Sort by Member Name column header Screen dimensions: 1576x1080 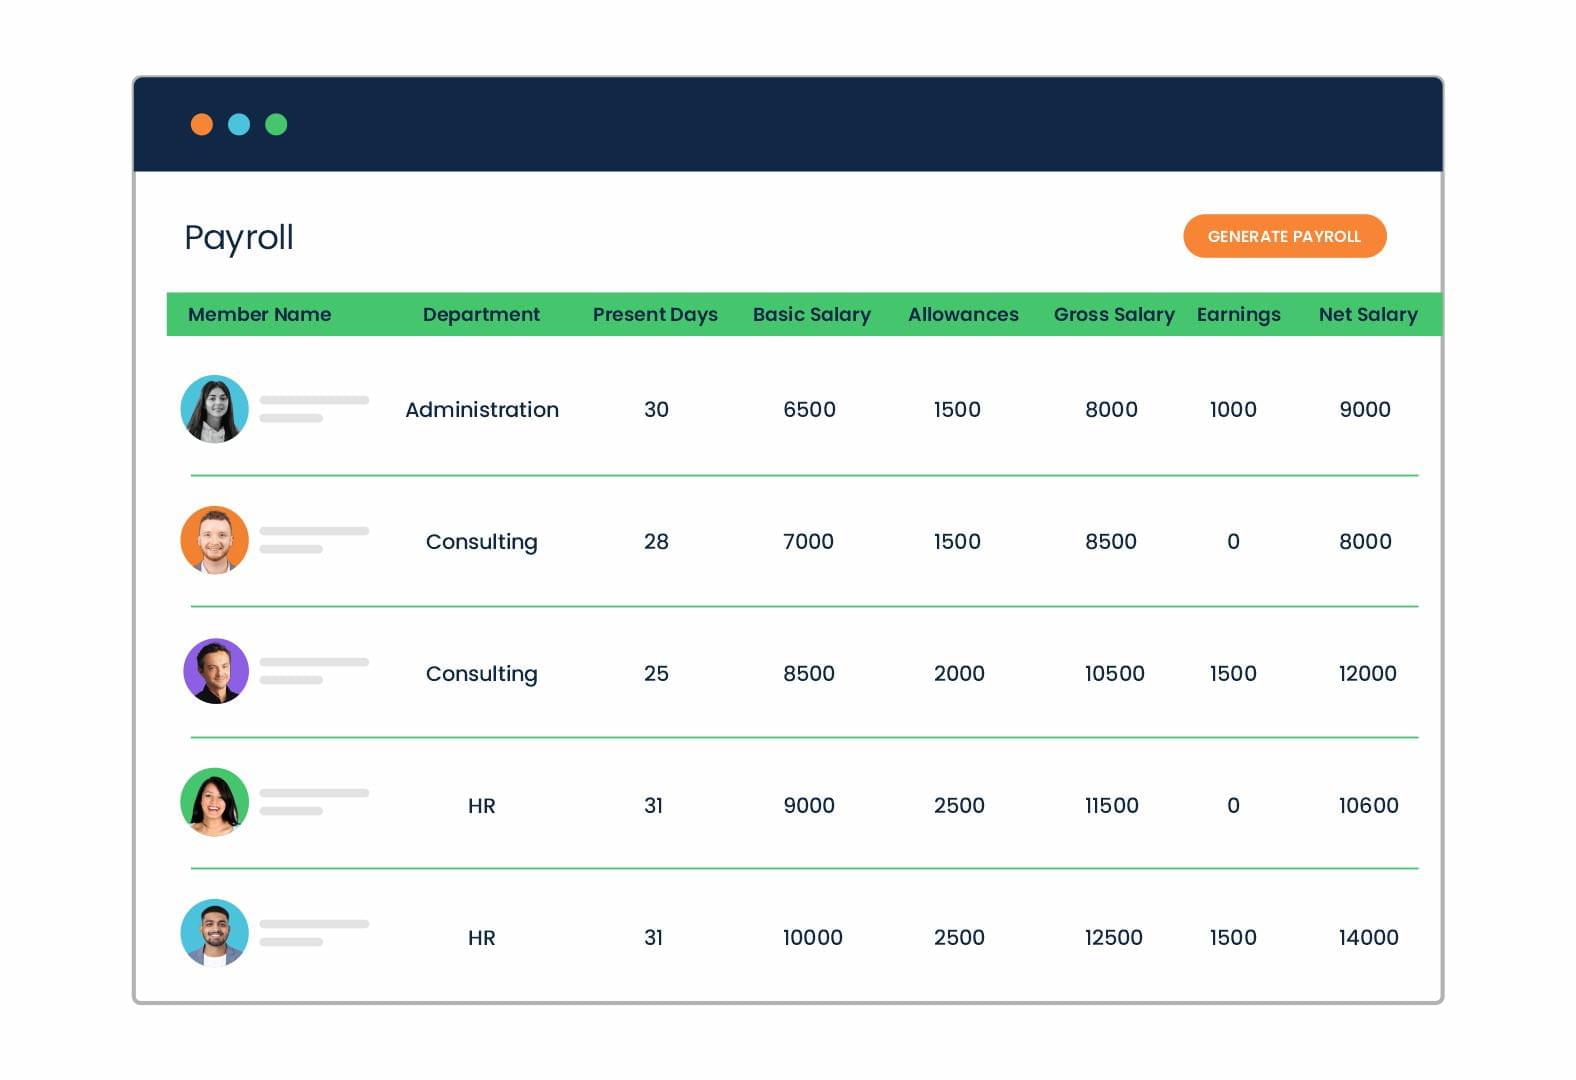(x=259, y=314)
